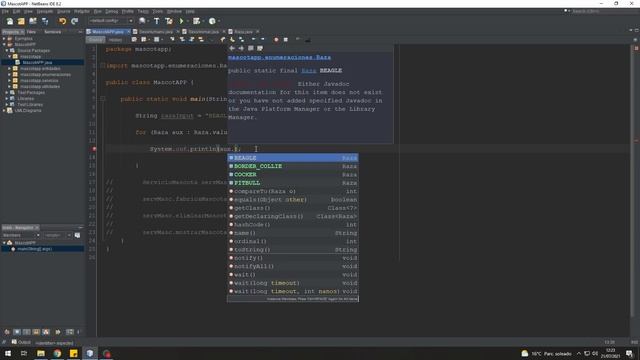Expand the mascotapp.enumeraciones package

point(10,75)
